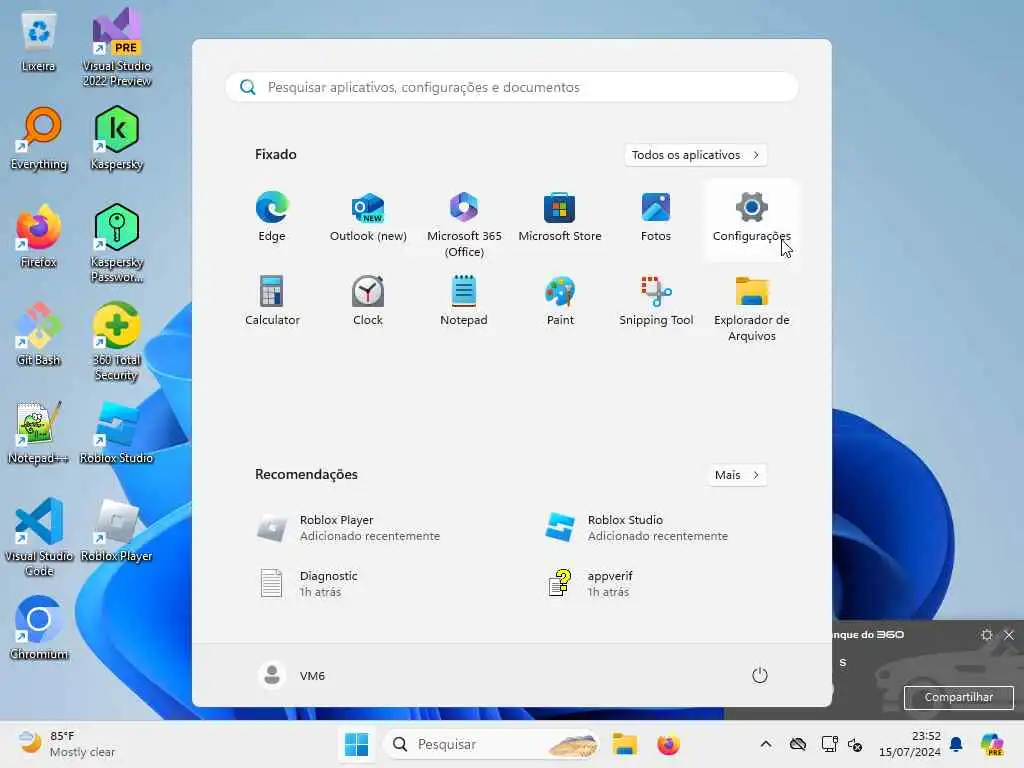Open weather widget showing 85°F
The width and height of the screenshot is (1024, 768).
(x=66, y=744)
